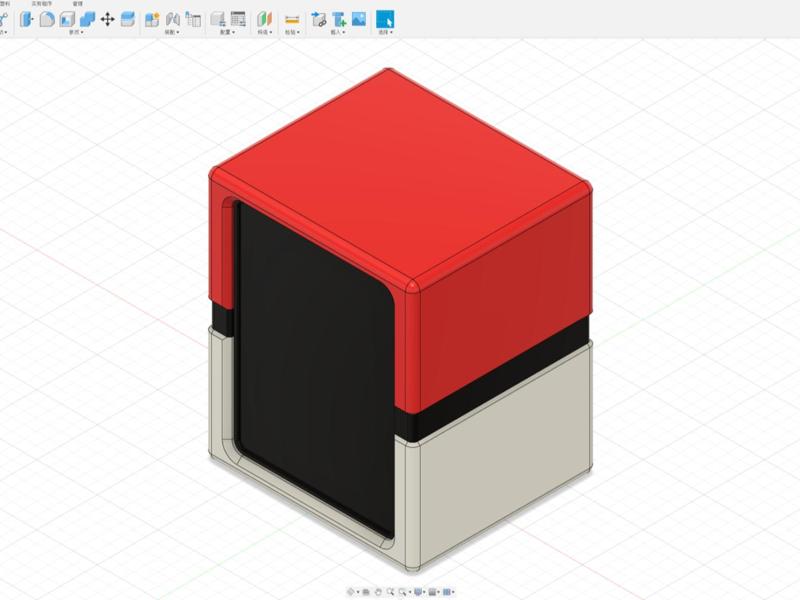Click the insert image icon in the 插入 group
Viewport: 800px width, 600px height.
tap(358, 18)
